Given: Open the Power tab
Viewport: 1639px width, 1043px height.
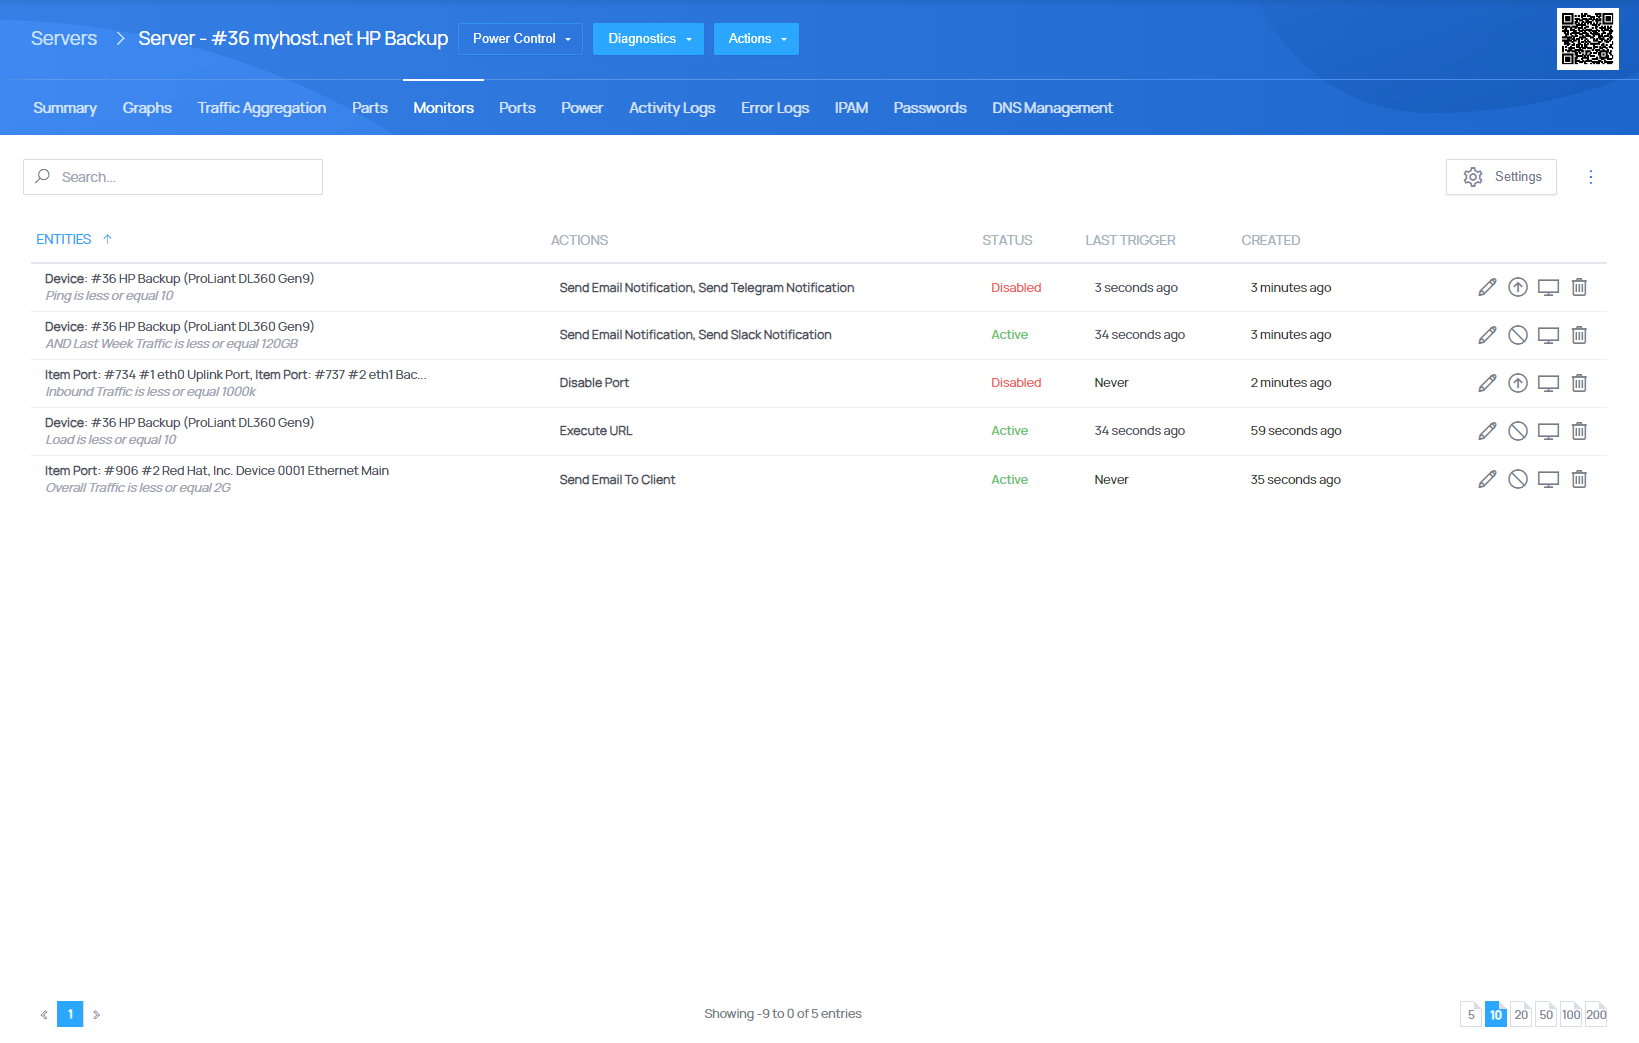Looking at the screenshot, I should point(582,108).
